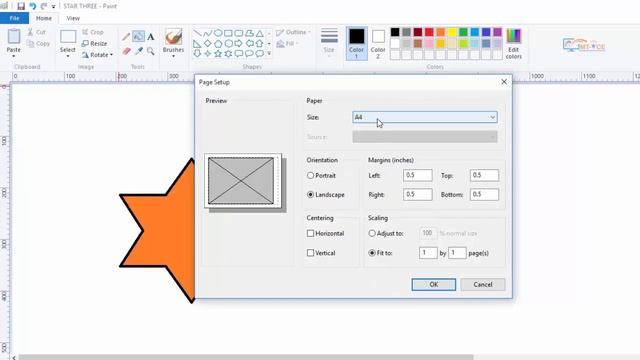Click the horizontal canvas scrollbar
The image size is (640, 360).
(x=246, y=357)
